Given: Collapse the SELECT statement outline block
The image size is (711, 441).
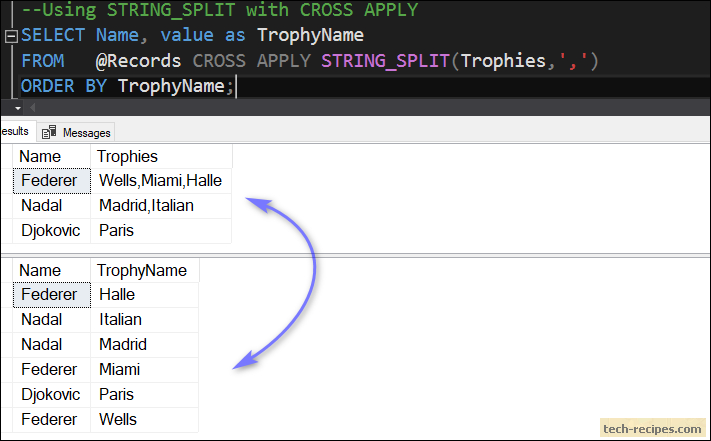Looking at the screenshot, I should click(x=11, y=36).
